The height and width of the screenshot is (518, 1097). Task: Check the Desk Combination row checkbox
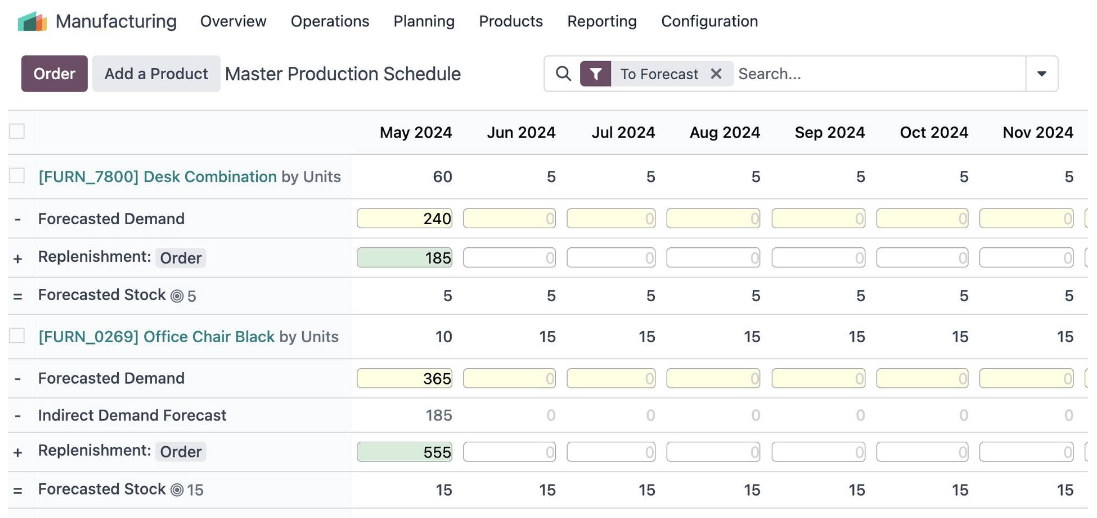point(17,176)
